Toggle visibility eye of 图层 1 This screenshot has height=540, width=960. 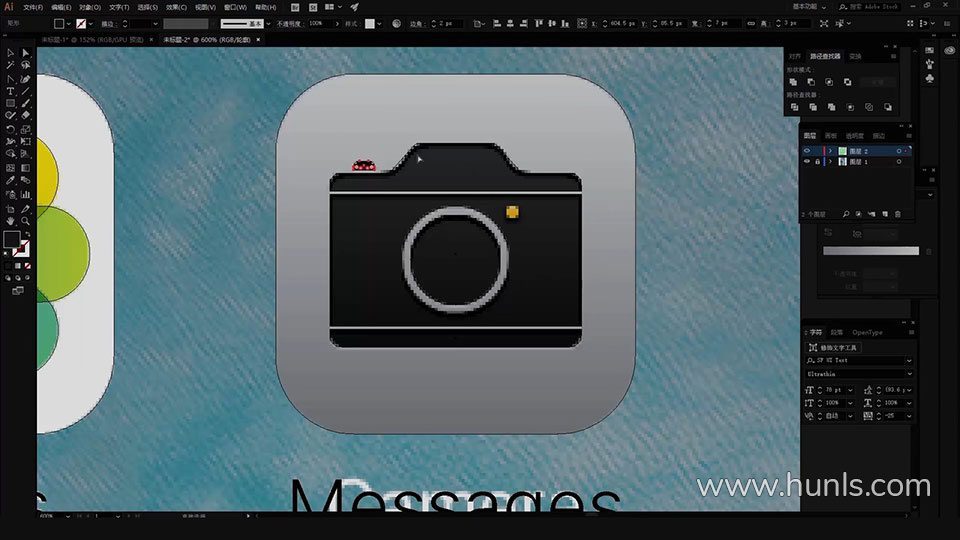807,162
